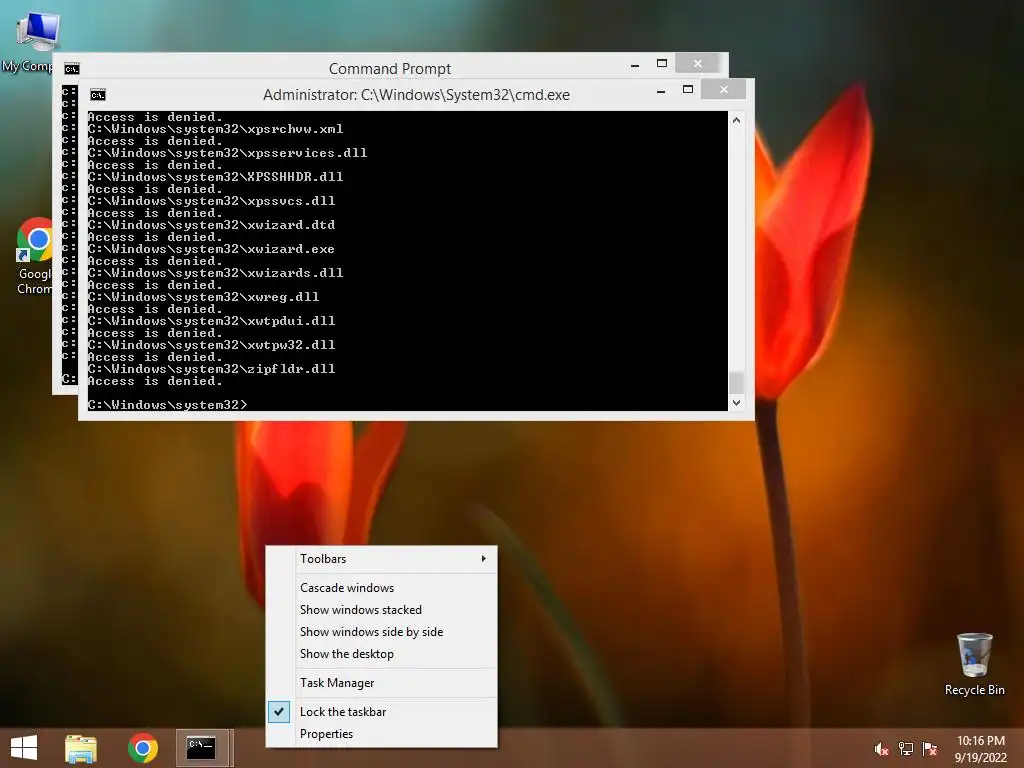The width and height of the screenshot is (1024, 768).
Task: Open File Explorer from the taskbar
Action: (81, 748)
